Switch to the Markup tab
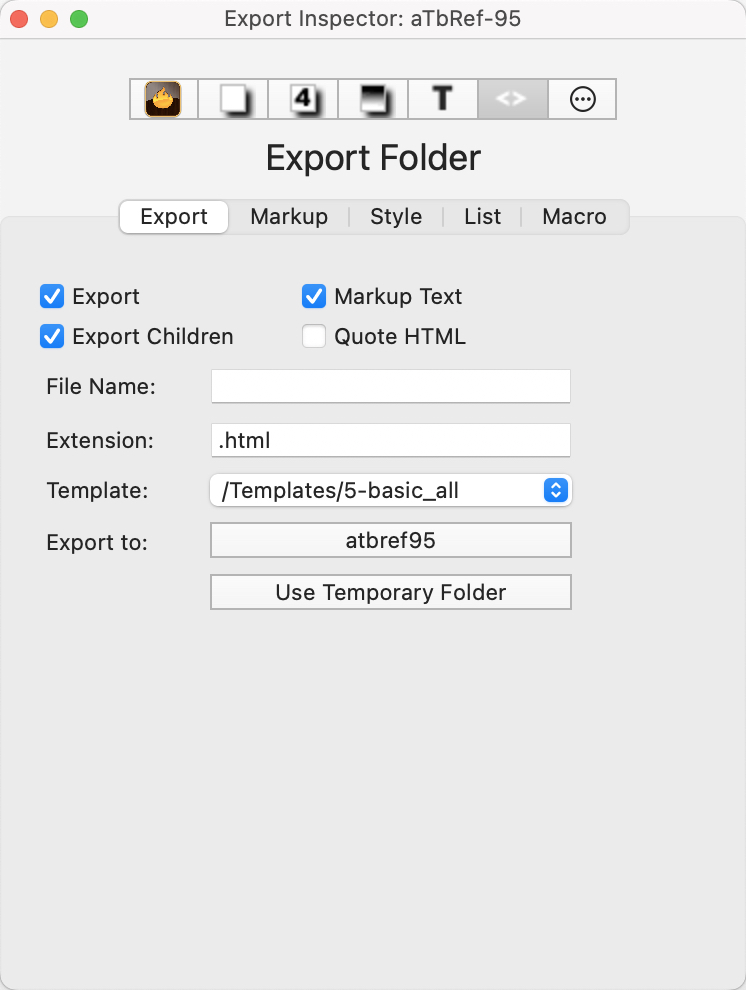This screenshot has height=990, width=746. pyautogui.click(x=289, y=216)
